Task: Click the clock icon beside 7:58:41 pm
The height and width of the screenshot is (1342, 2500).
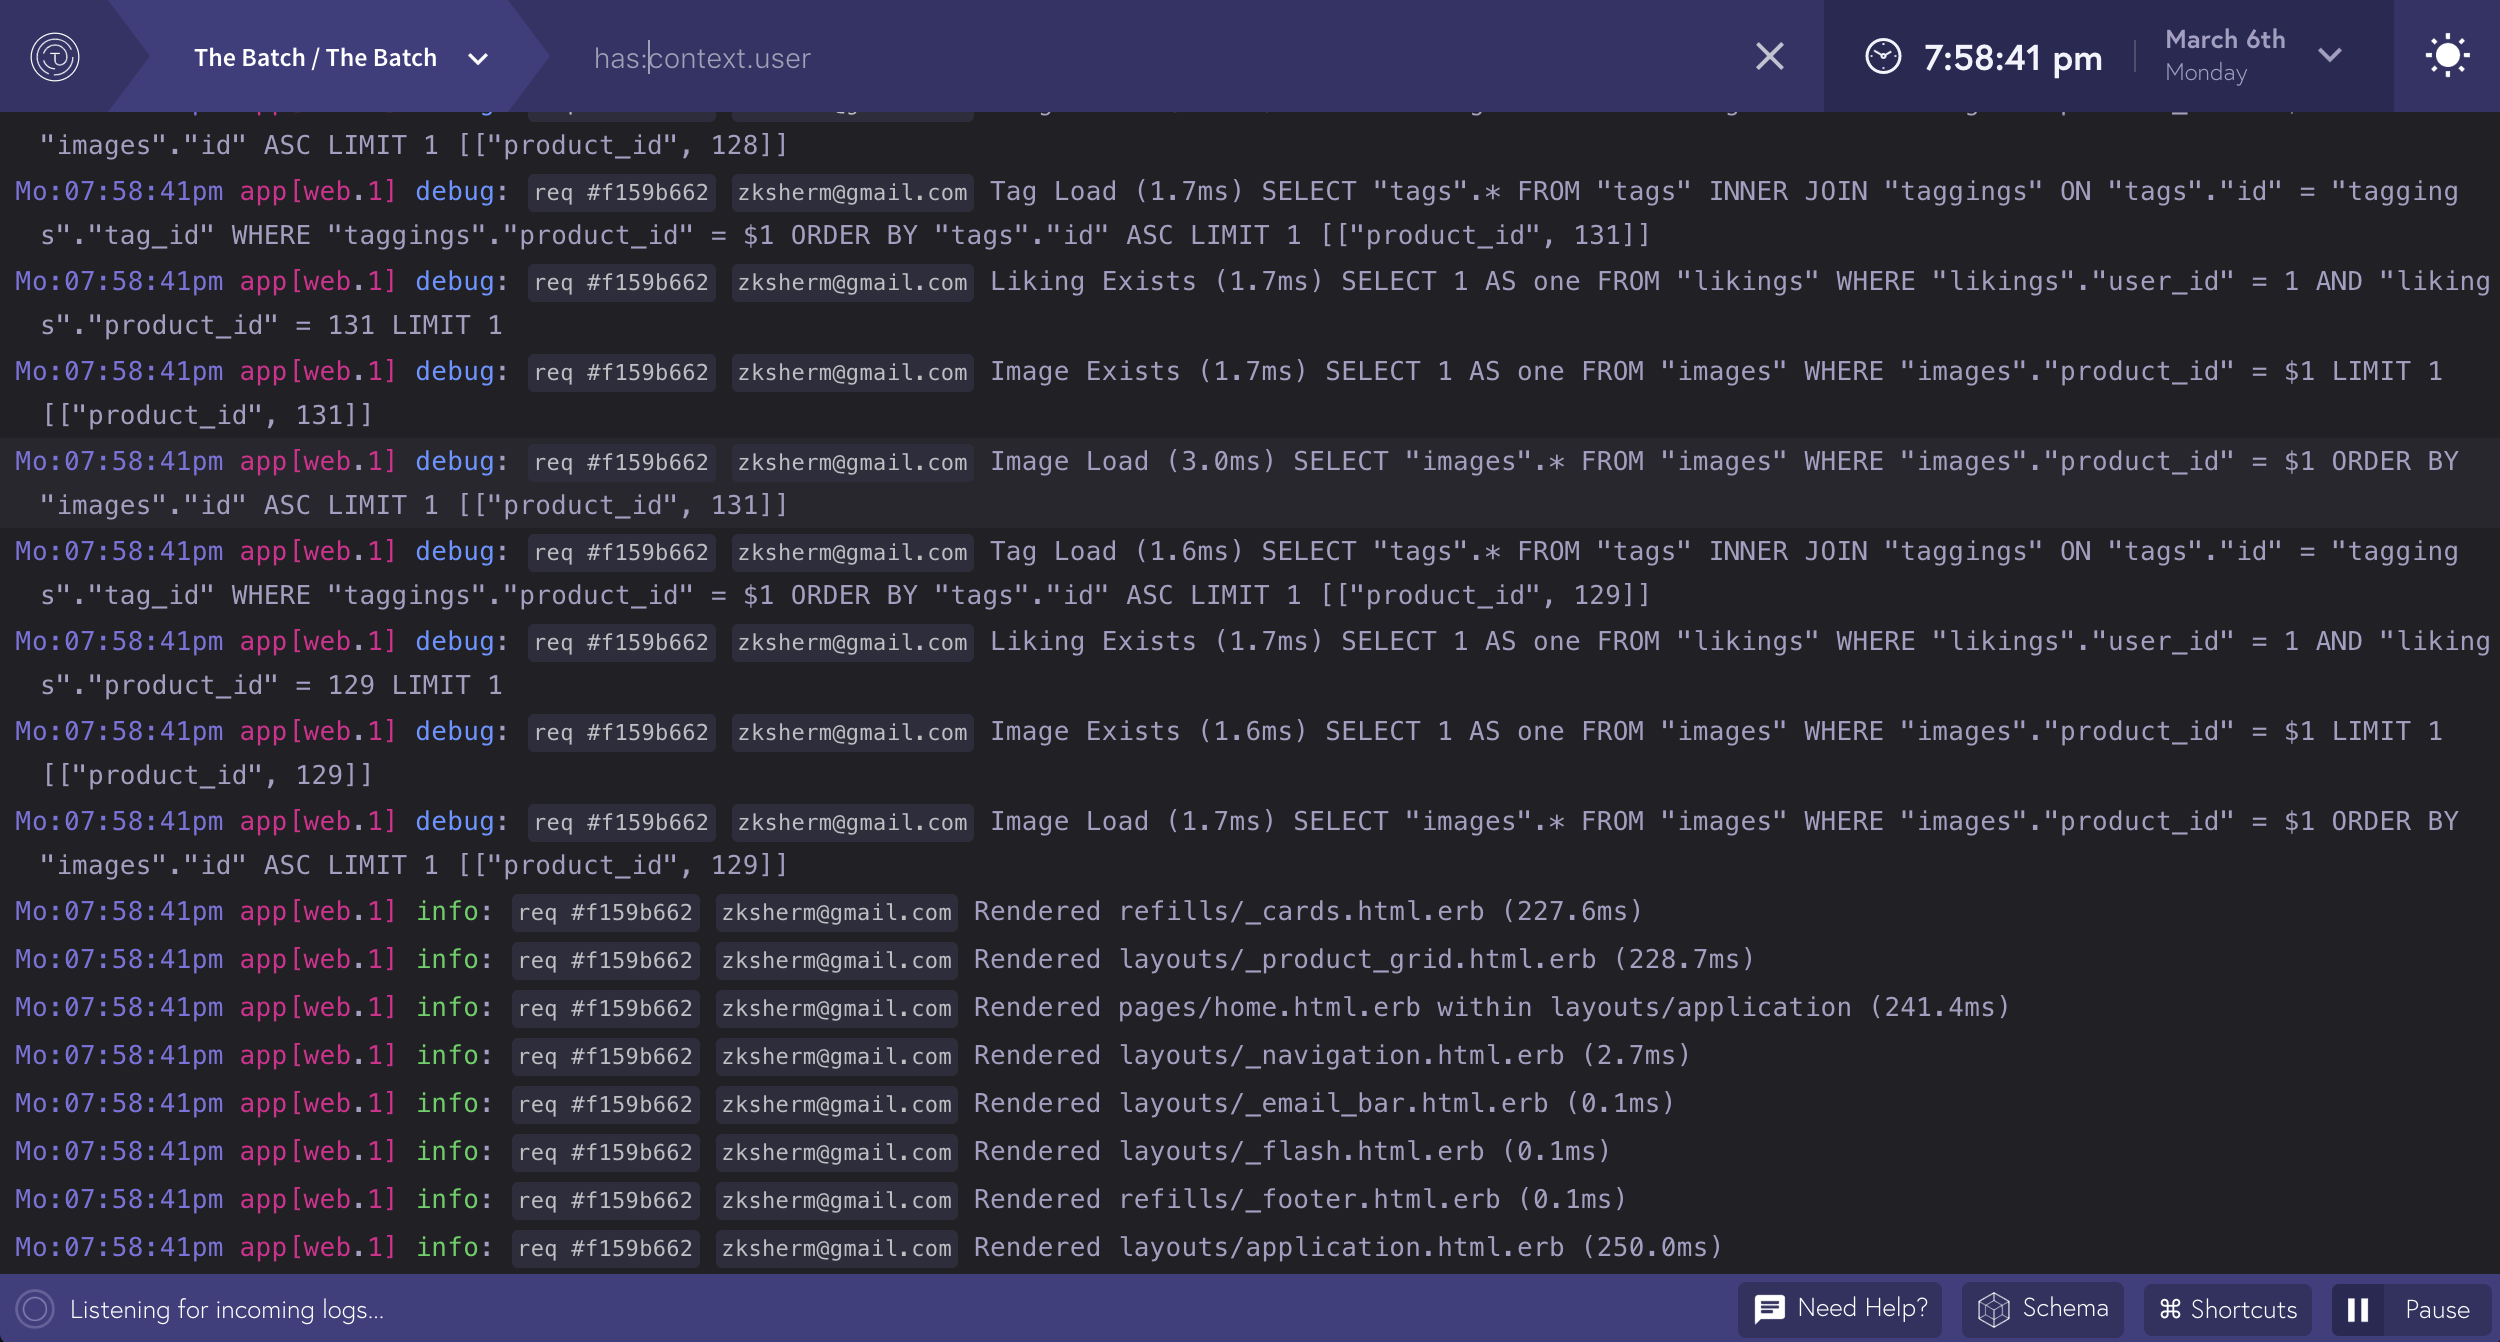Action: 1883,57
